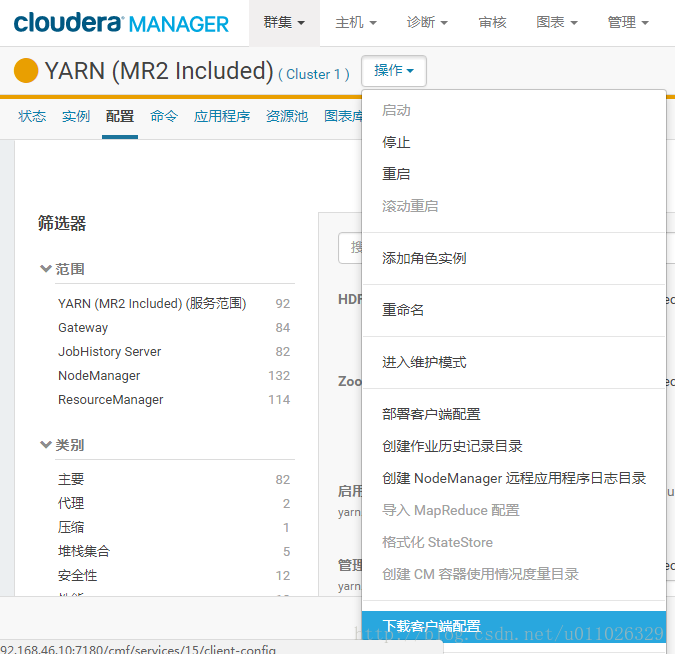Open the 审核 page
Viewport: 675px width, 654px height.
tap(492, 22)
